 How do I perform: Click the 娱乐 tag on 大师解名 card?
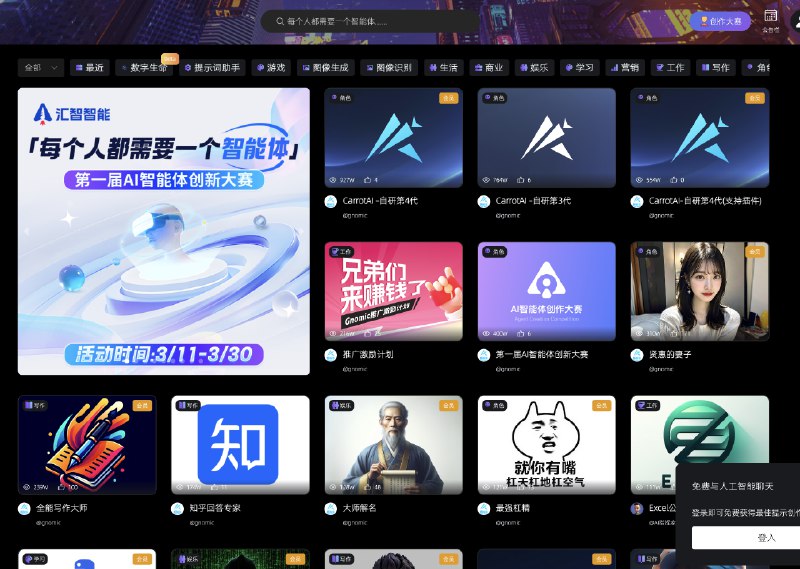pos(341,405)
